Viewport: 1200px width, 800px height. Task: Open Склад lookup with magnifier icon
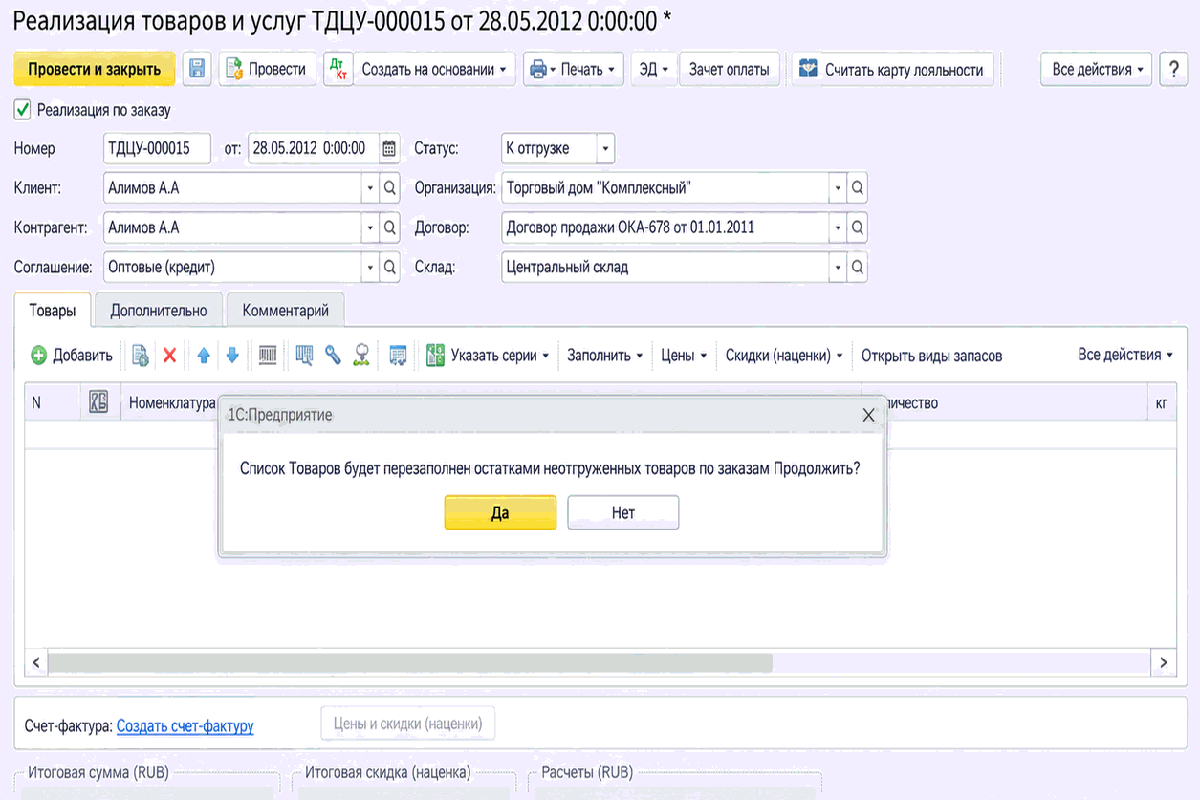[857, 268]
